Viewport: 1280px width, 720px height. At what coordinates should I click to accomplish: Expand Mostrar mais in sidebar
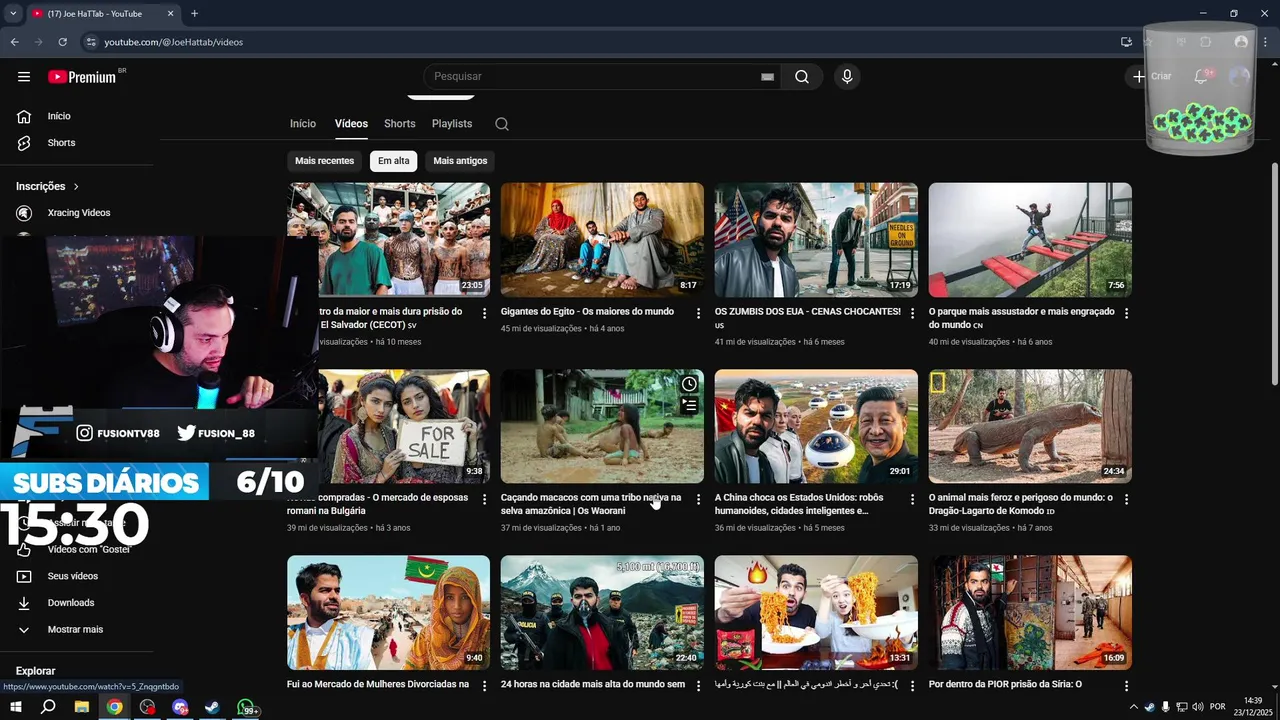tap(75, 630)
